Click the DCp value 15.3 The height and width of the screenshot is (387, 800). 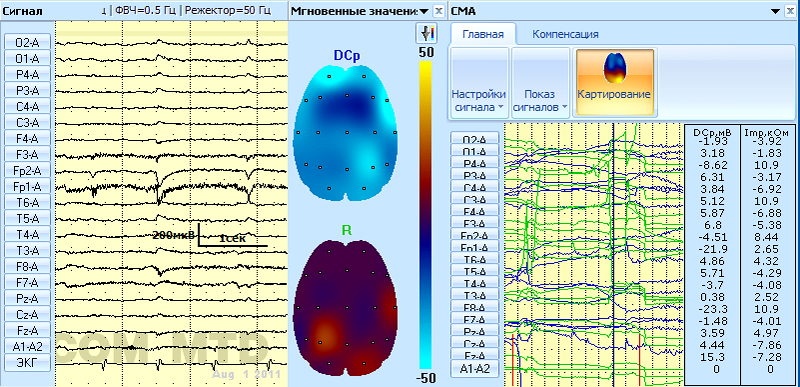[713, 357]
